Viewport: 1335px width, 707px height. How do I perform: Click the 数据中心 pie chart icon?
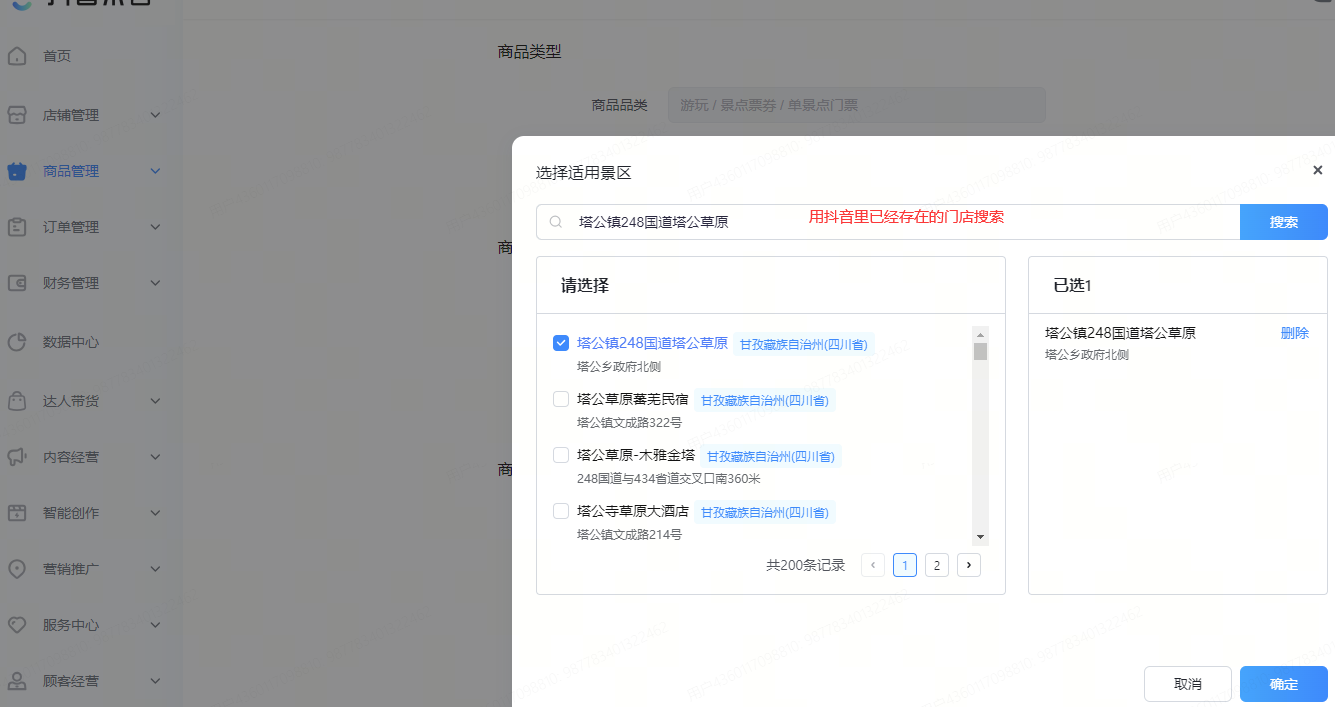(x=17, y=342)
